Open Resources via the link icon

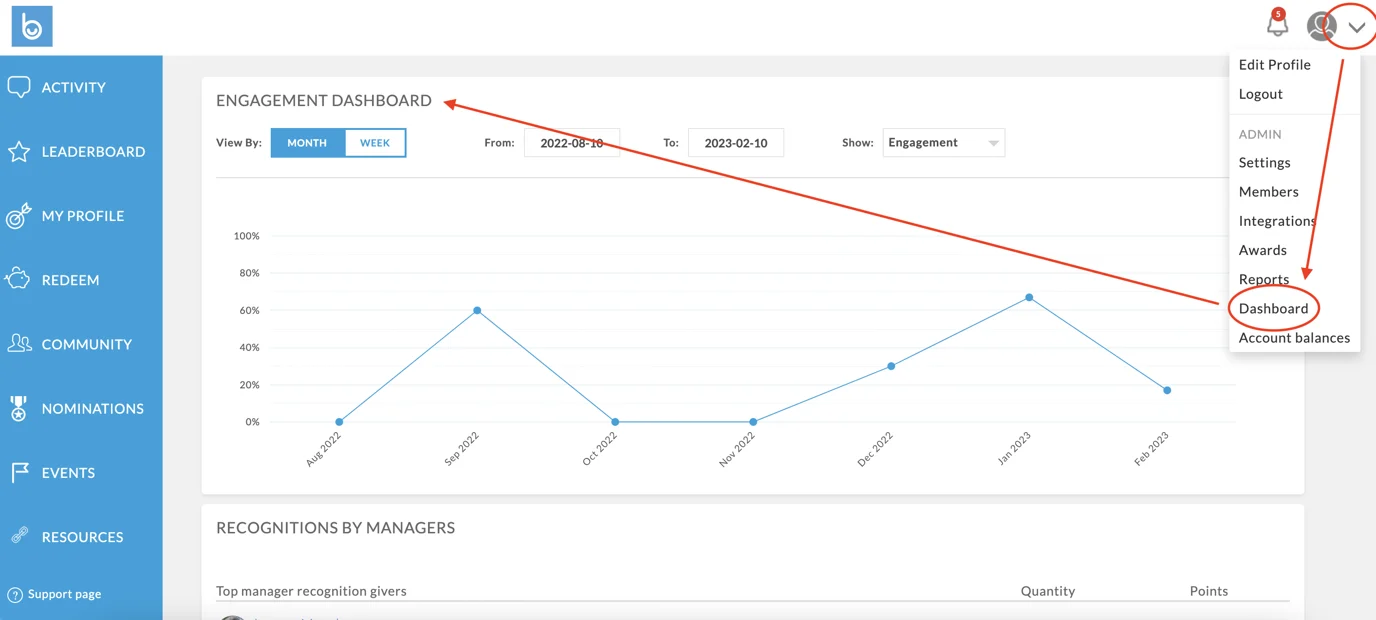click(19, 537)
